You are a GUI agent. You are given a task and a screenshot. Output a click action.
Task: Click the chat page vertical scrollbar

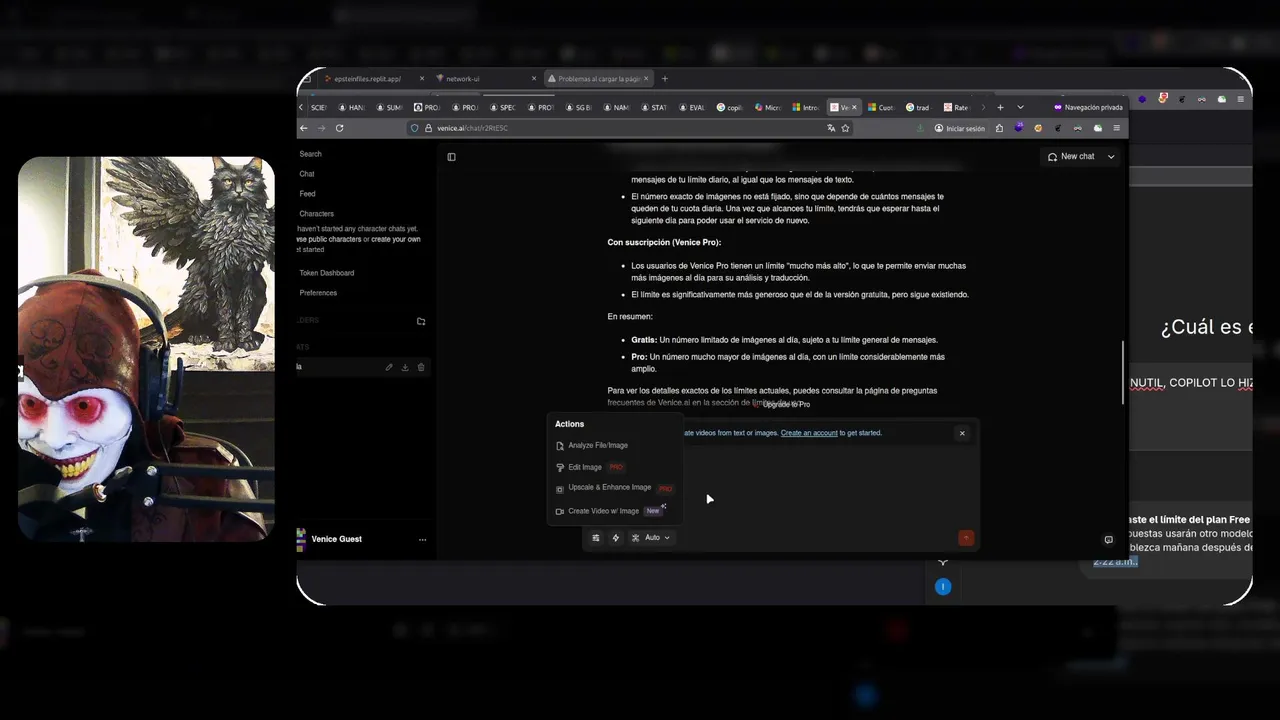tap(1123, 372)
